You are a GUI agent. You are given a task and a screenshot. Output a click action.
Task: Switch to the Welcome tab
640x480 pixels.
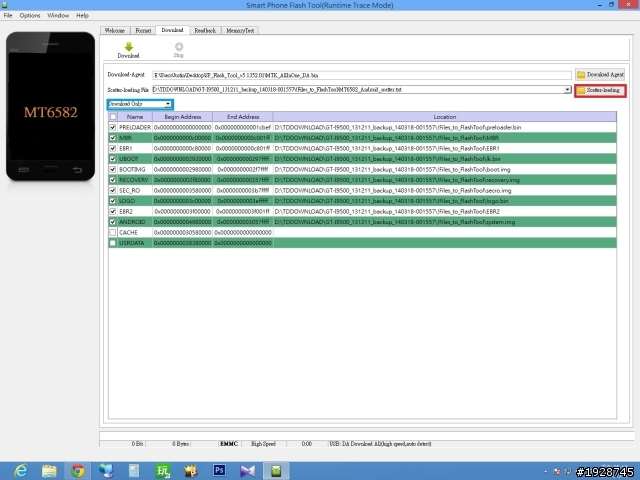point(115,31)
